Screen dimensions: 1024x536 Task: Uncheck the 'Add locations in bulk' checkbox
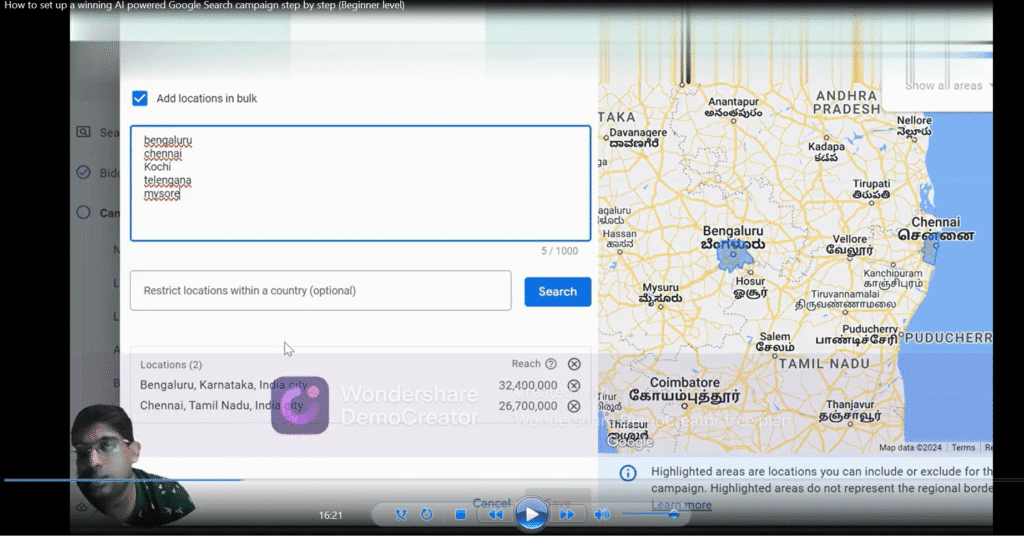coord(140,98)
